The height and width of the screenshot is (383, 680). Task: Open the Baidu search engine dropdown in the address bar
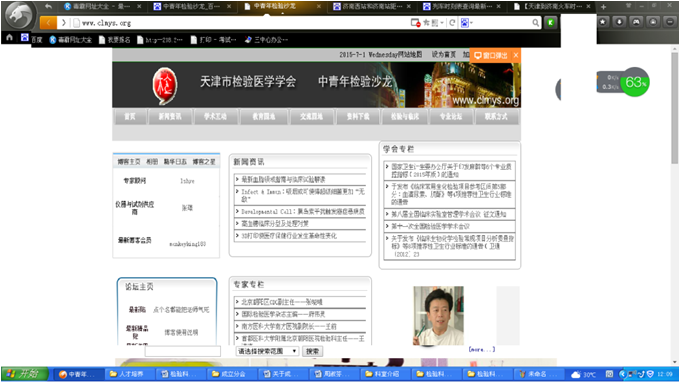(x=467, y=23)
